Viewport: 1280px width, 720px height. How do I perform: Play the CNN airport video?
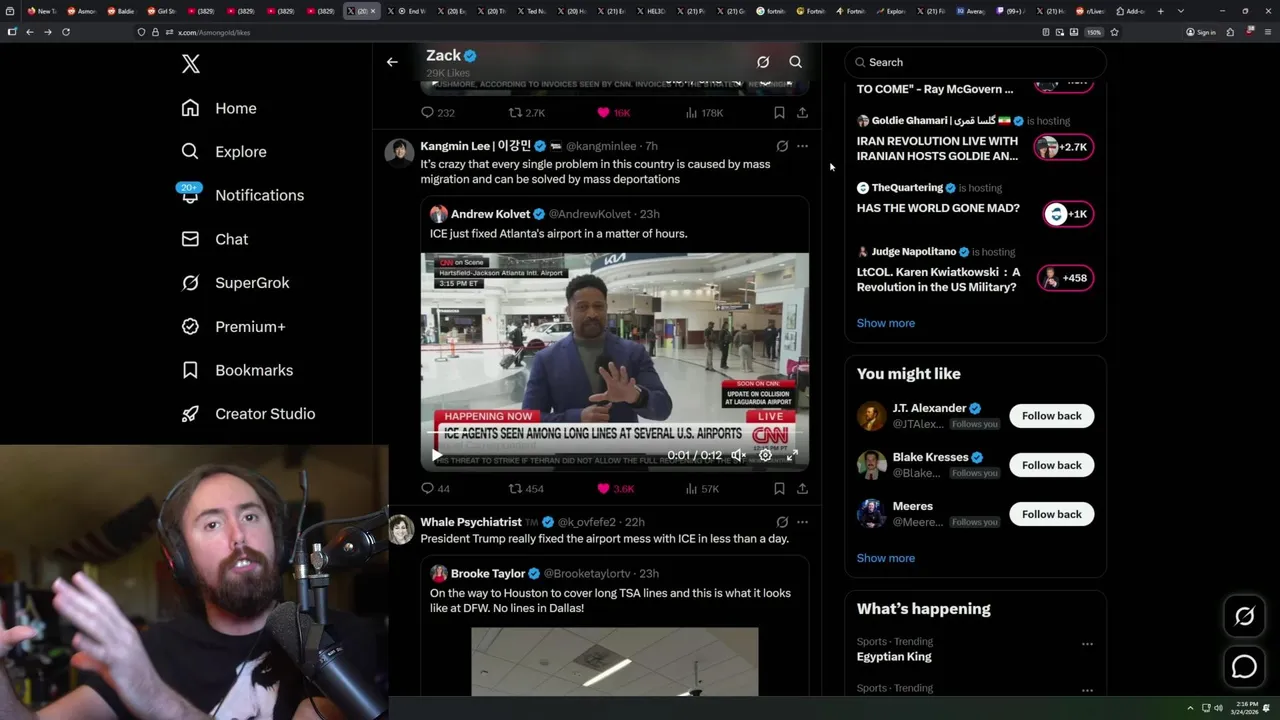(x=437, y=455)
